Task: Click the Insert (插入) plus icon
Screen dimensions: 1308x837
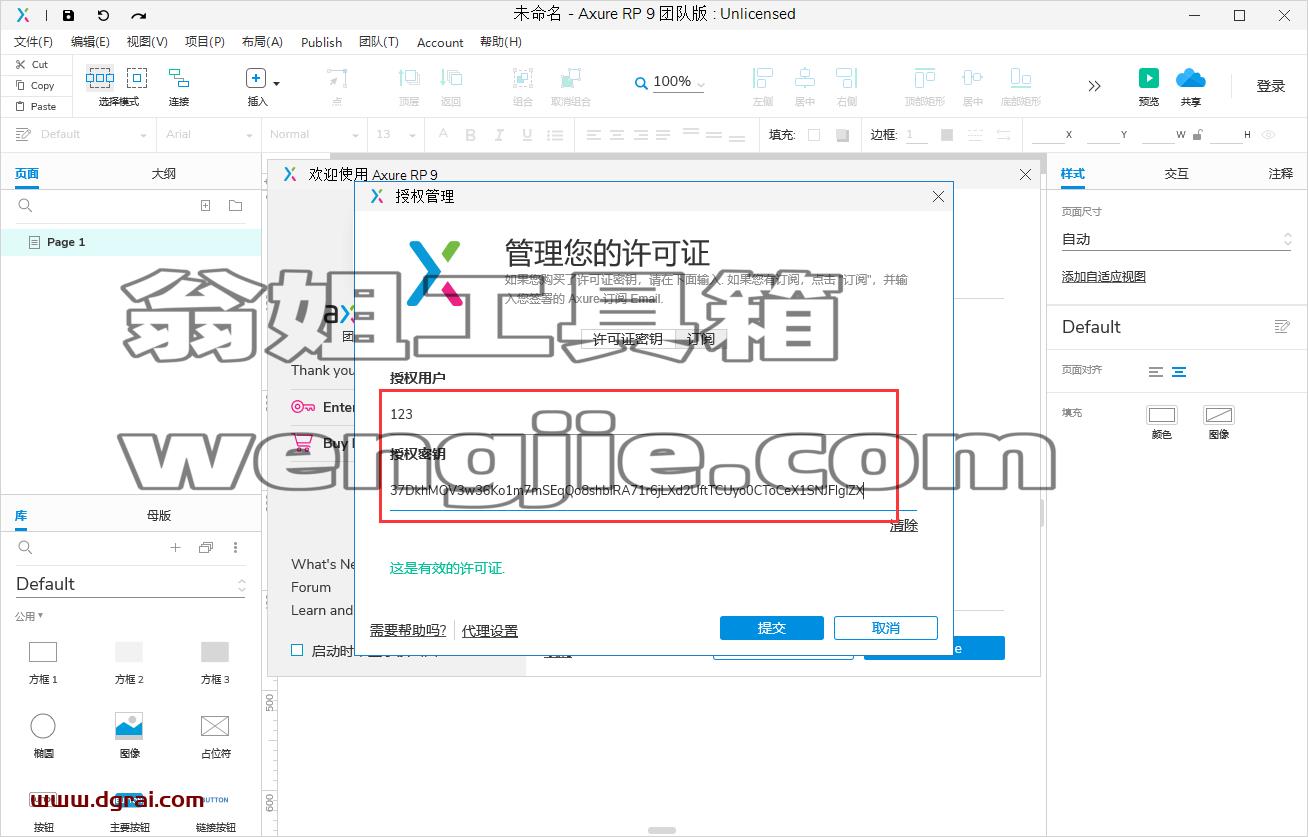Action: (255, 78)
